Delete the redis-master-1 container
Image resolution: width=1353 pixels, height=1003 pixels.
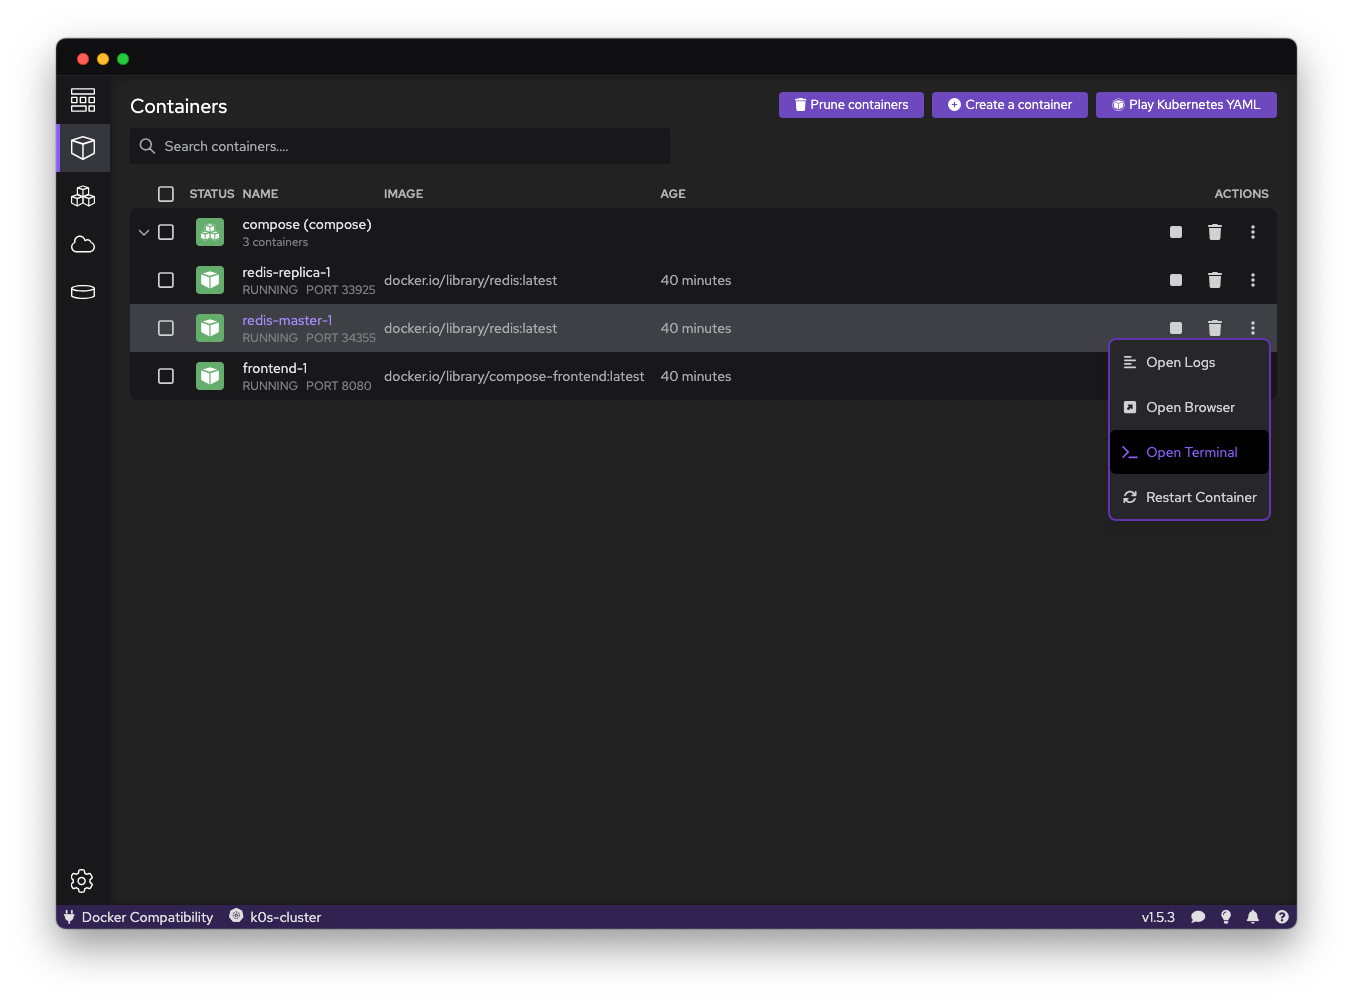coord(1214,328)
